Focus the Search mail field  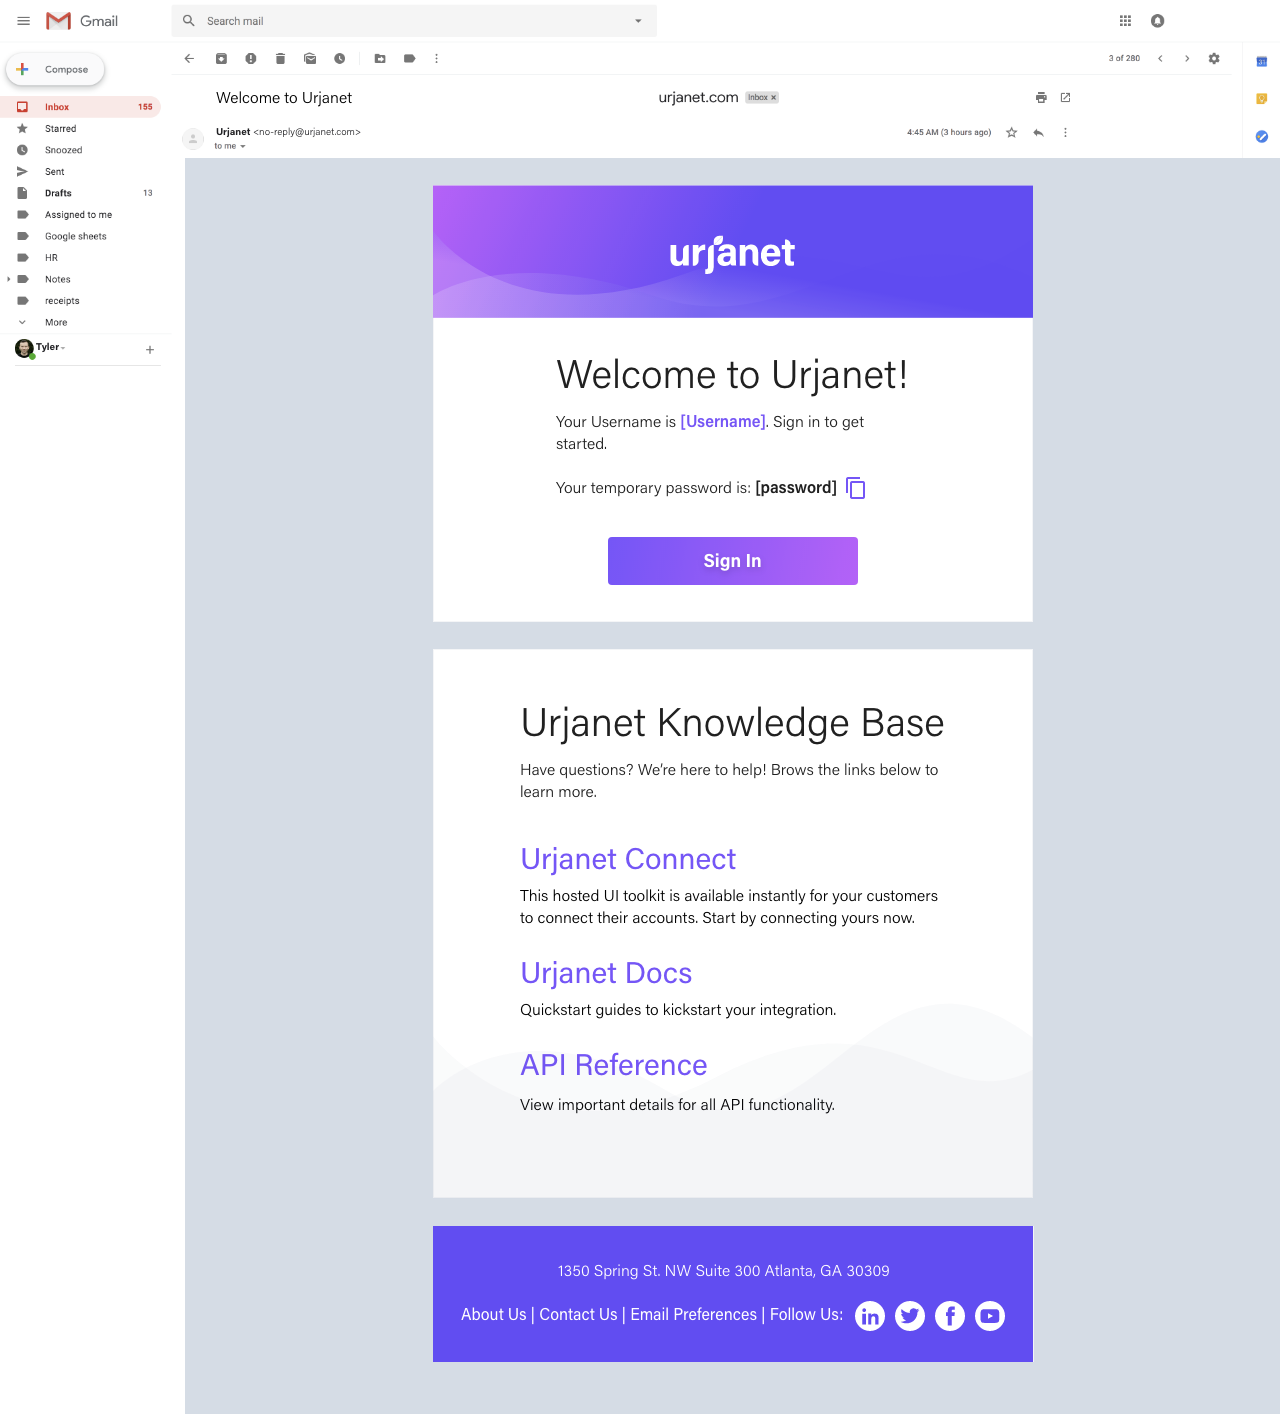414,21
